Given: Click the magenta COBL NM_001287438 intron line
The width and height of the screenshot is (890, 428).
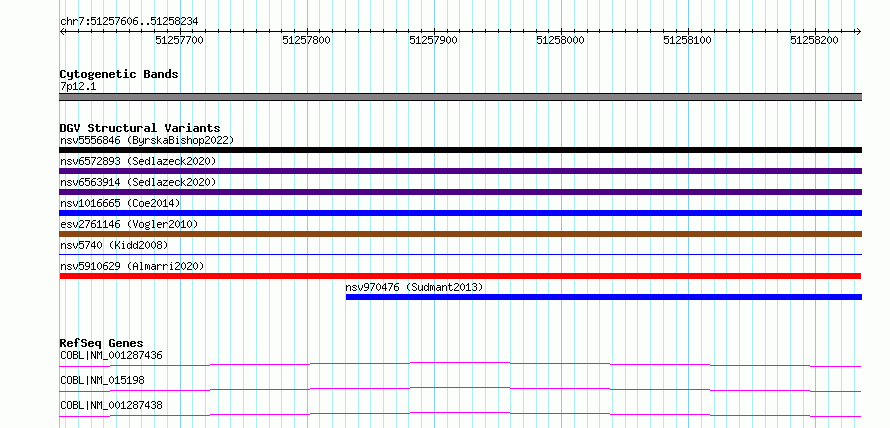Looking at the screenshot, I should tap(460, 414).
